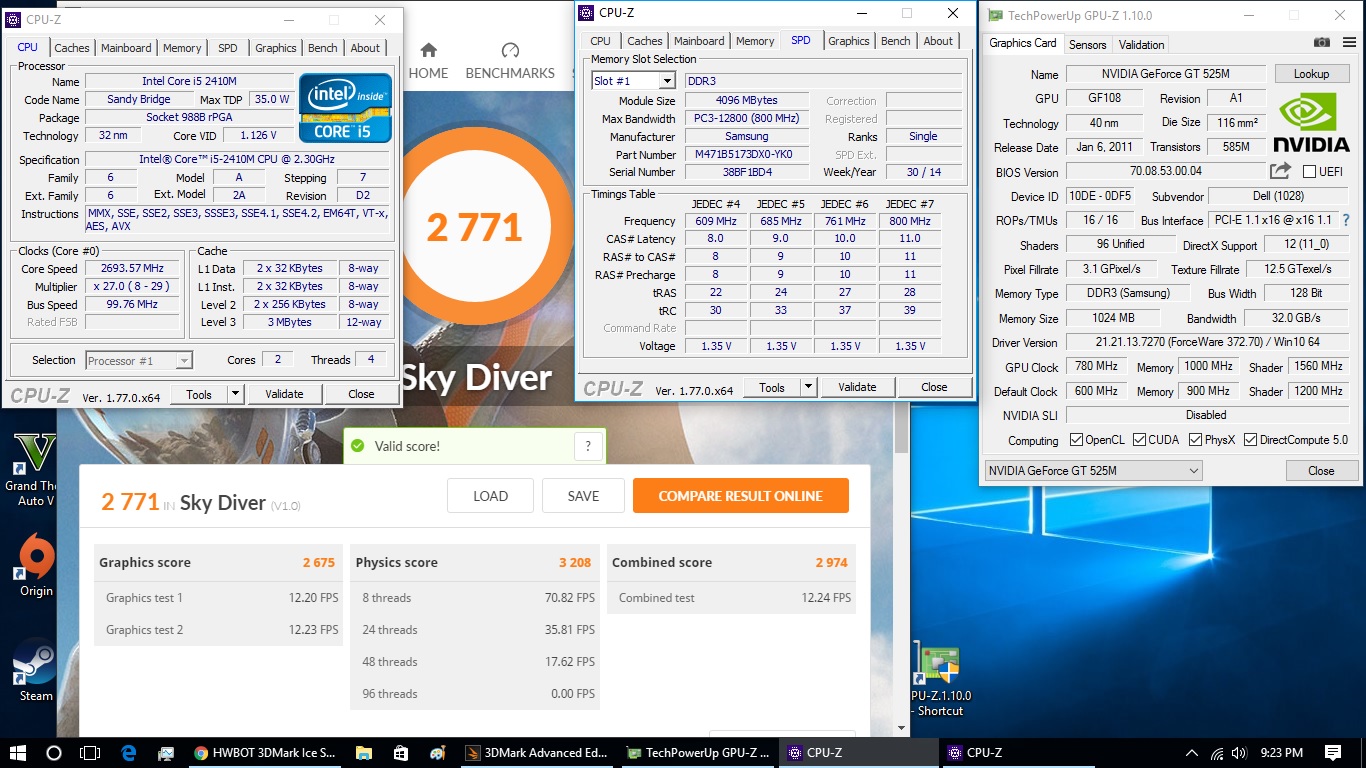Switch to Mainboard tab in left CPU-Z window
1366x768 pixels.
pyautogui.click(x=126, y=48)
